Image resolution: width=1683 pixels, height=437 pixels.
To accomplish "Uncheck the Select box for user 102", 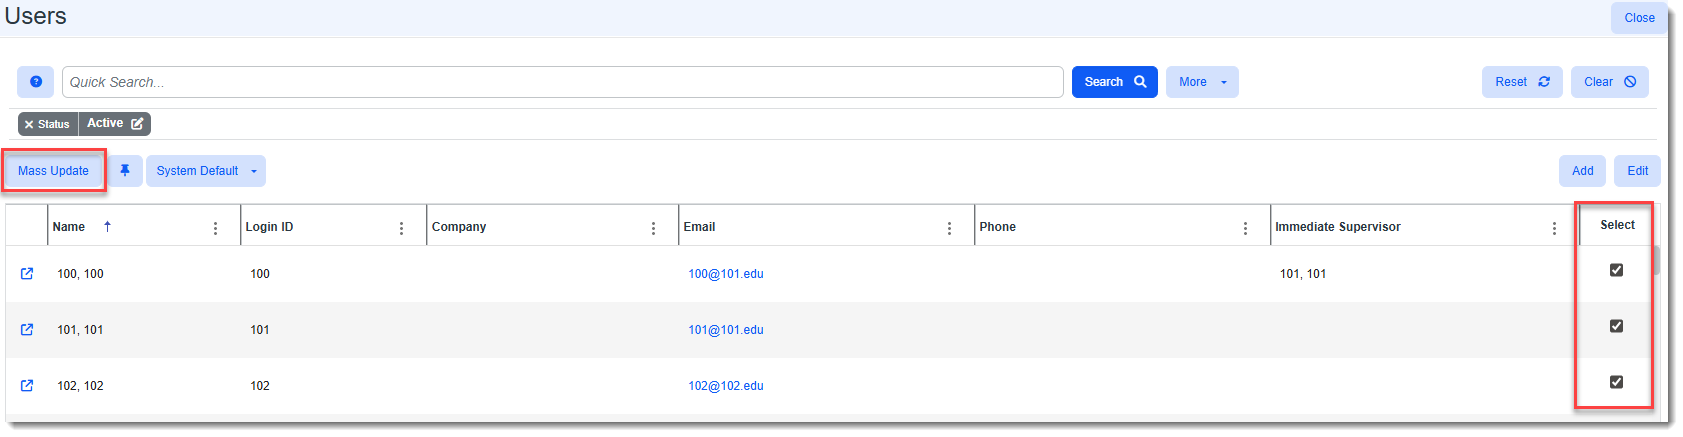I will pos(1616,382).
